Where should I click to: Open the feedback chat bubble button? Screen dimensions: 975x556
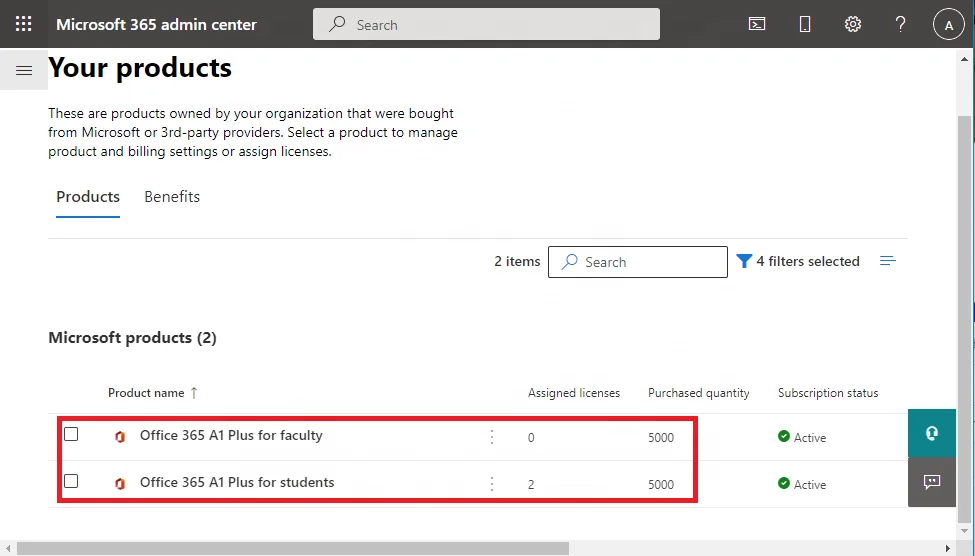click(931, 482)
